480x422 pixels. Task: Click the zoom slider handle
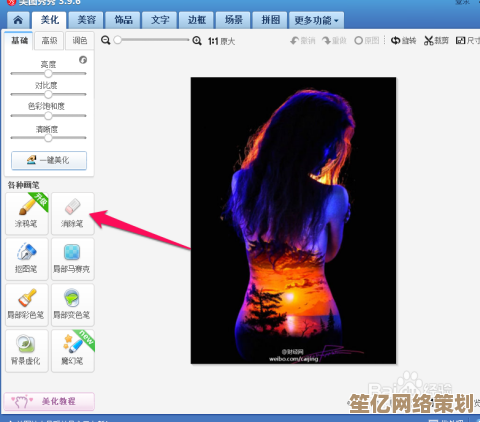coord(117,40)
